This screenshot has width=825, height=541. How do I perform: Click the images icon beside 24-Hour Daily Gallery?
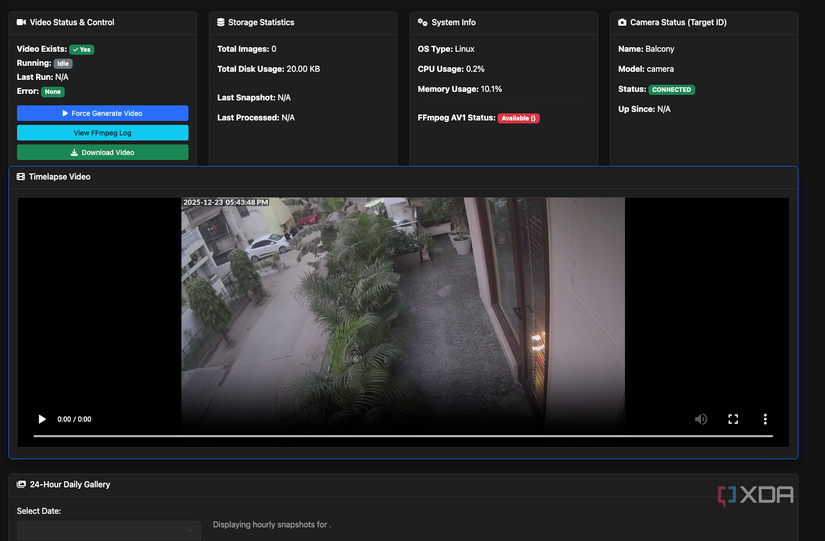21,484
